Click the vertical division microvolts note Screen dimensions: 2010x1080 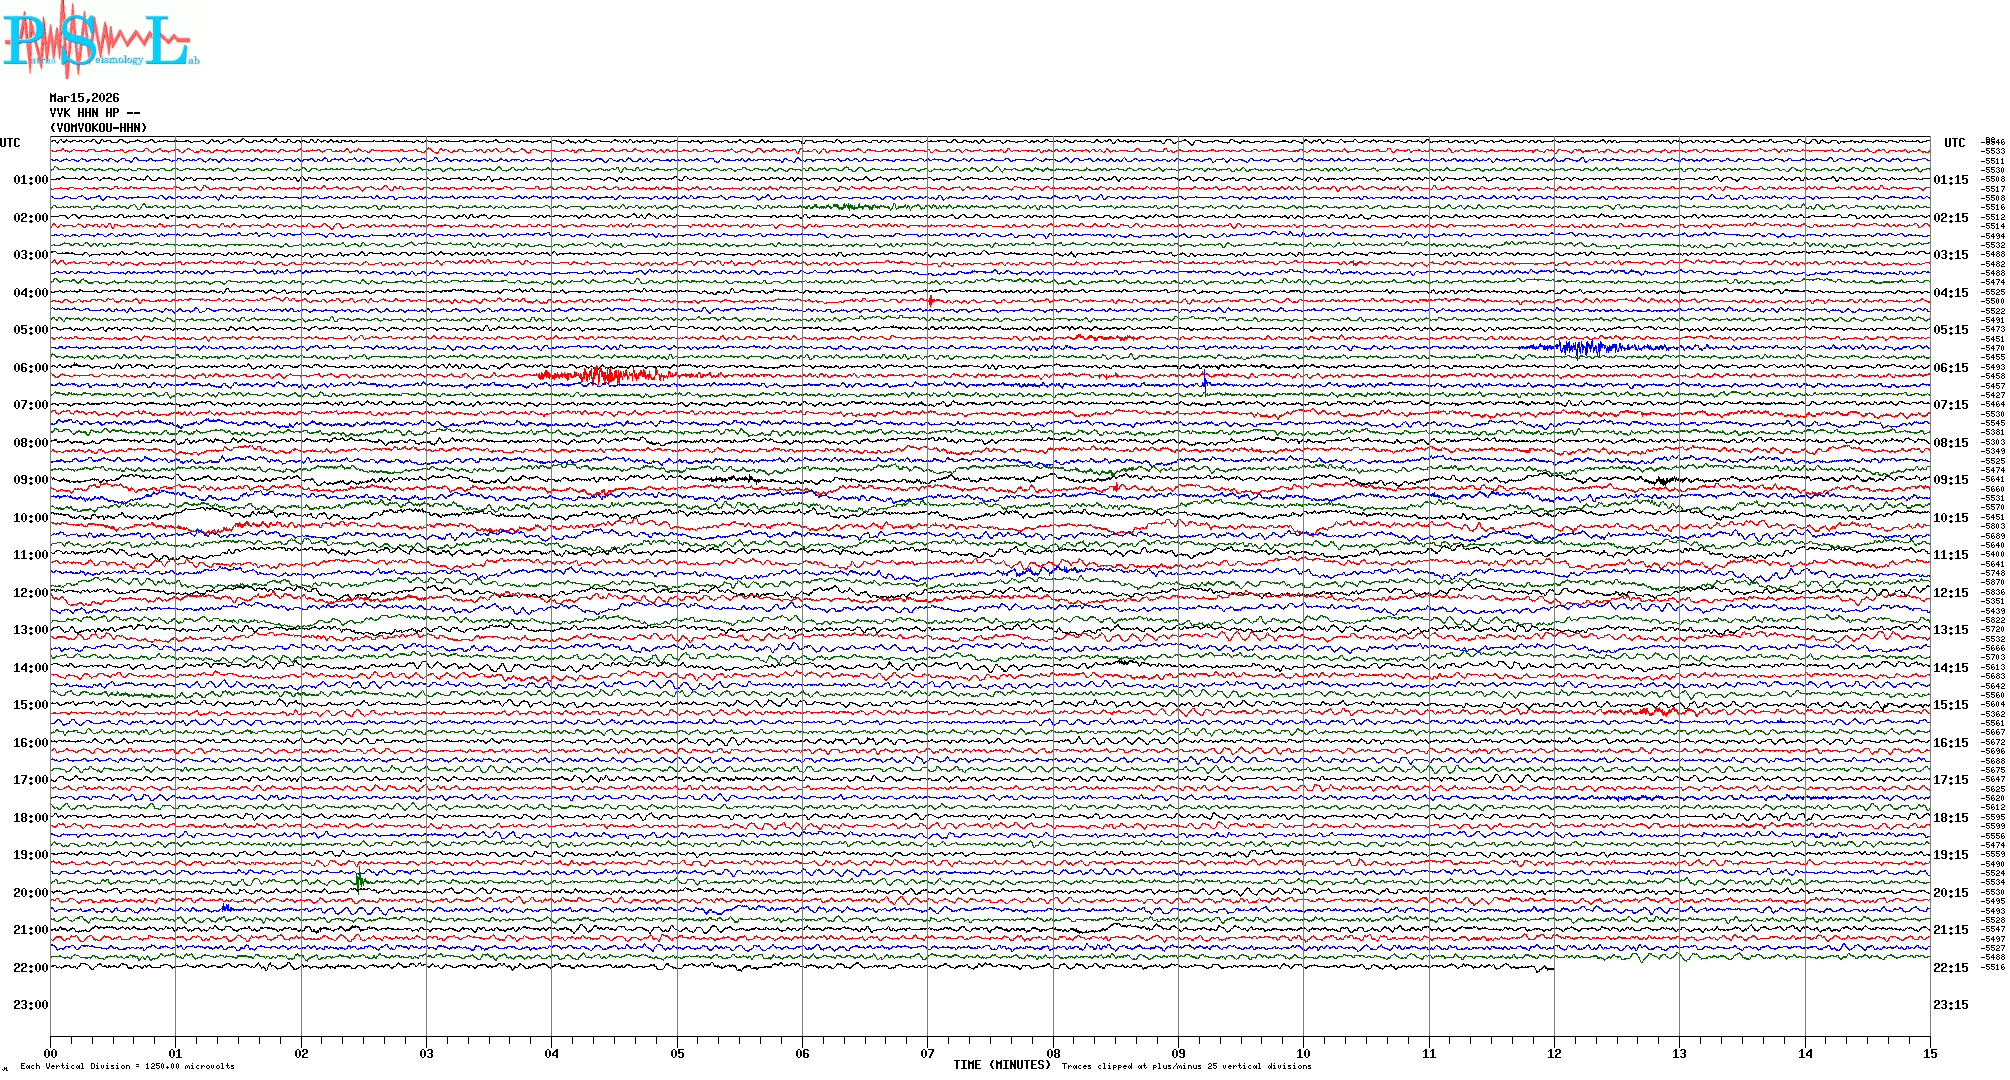point(127,1066)
